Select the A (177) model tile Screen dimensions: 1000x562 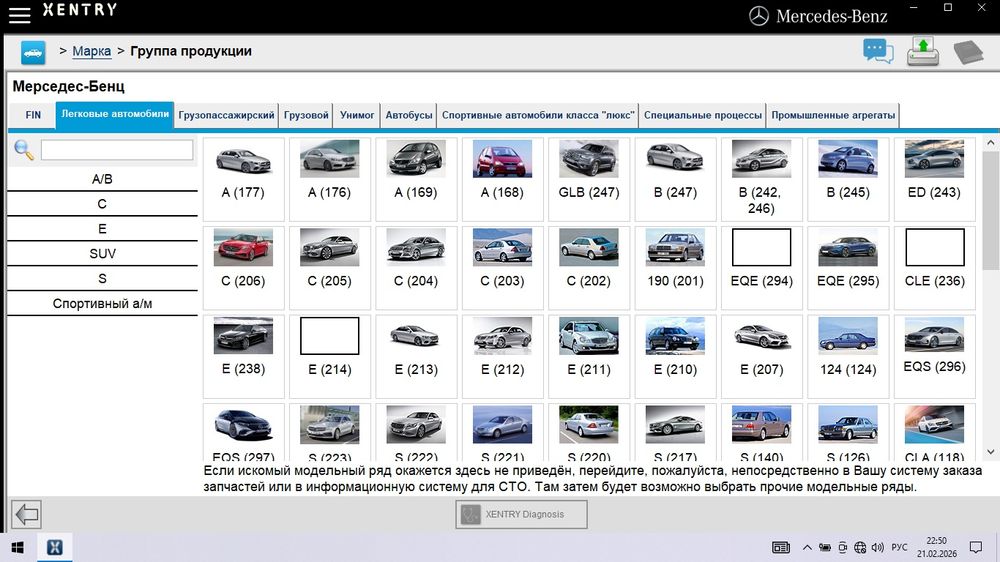pyautogui.click(x=244, y=179)
